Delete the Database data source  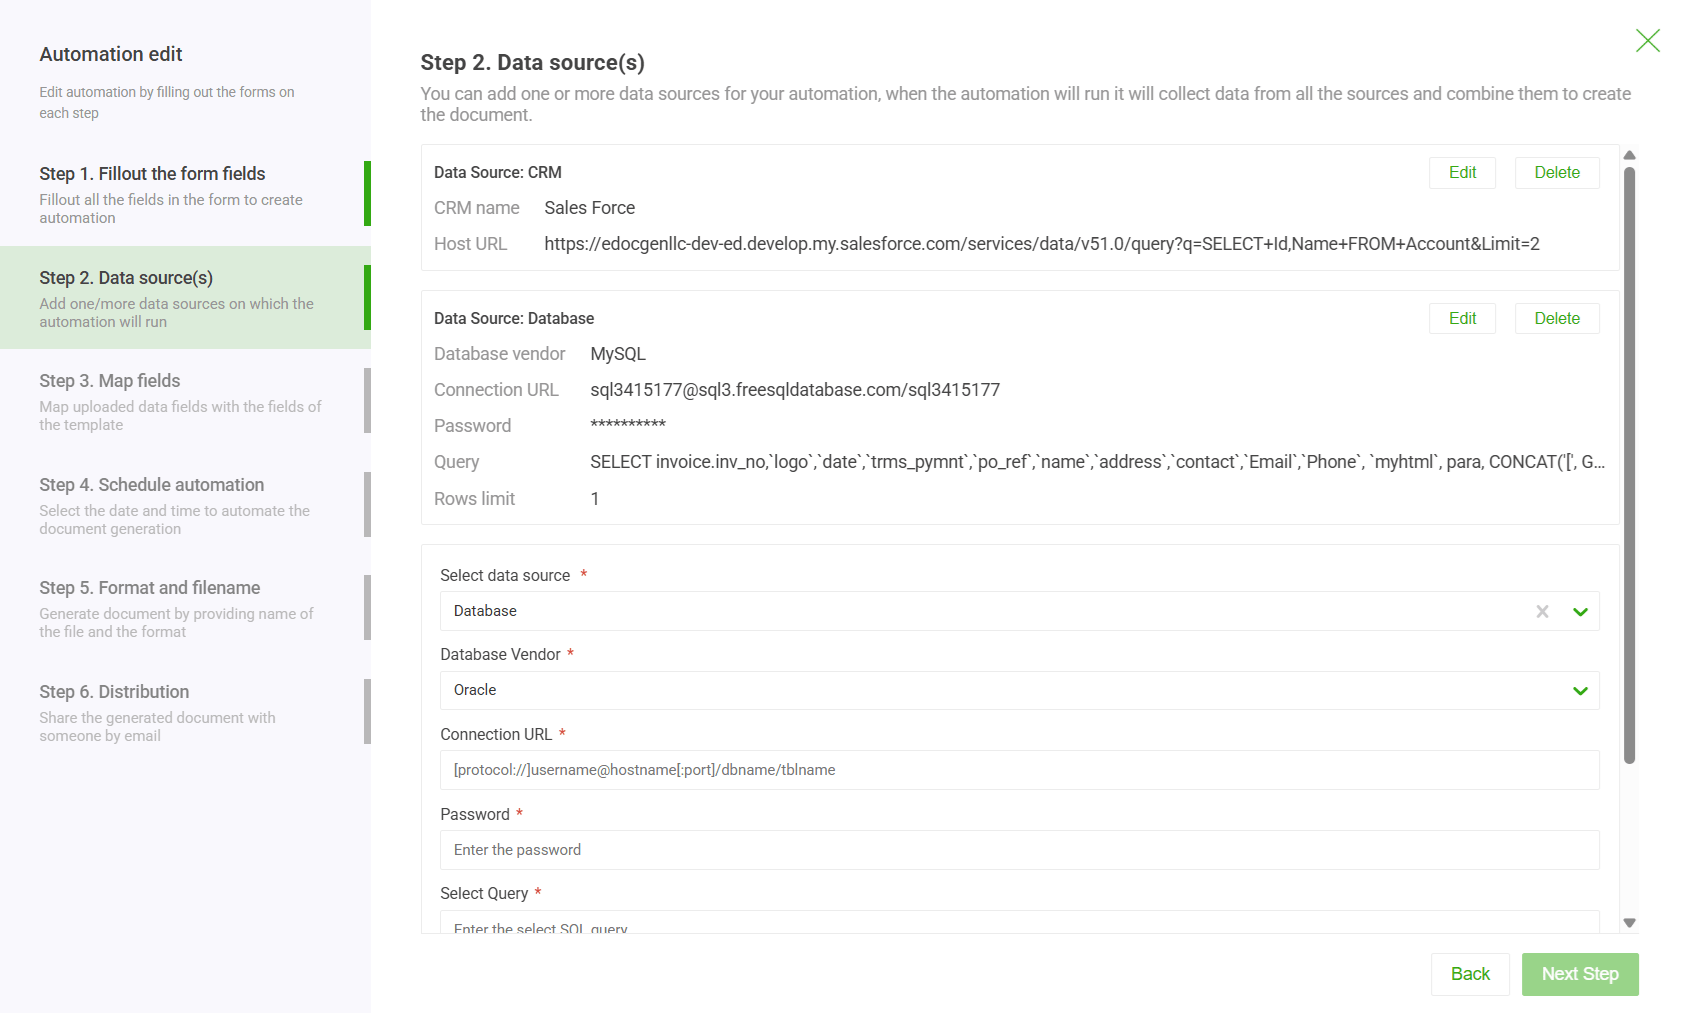(1557, 318)
